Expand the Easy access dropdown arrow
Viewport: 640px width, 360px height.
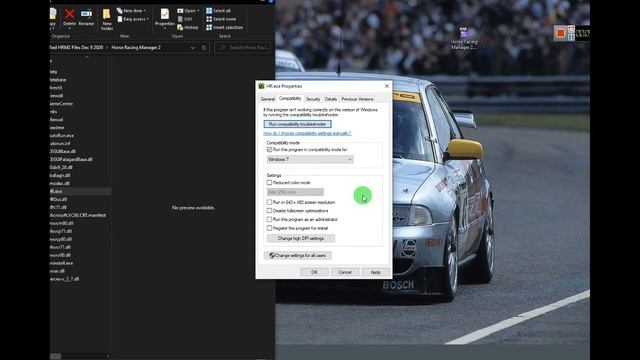147,19
